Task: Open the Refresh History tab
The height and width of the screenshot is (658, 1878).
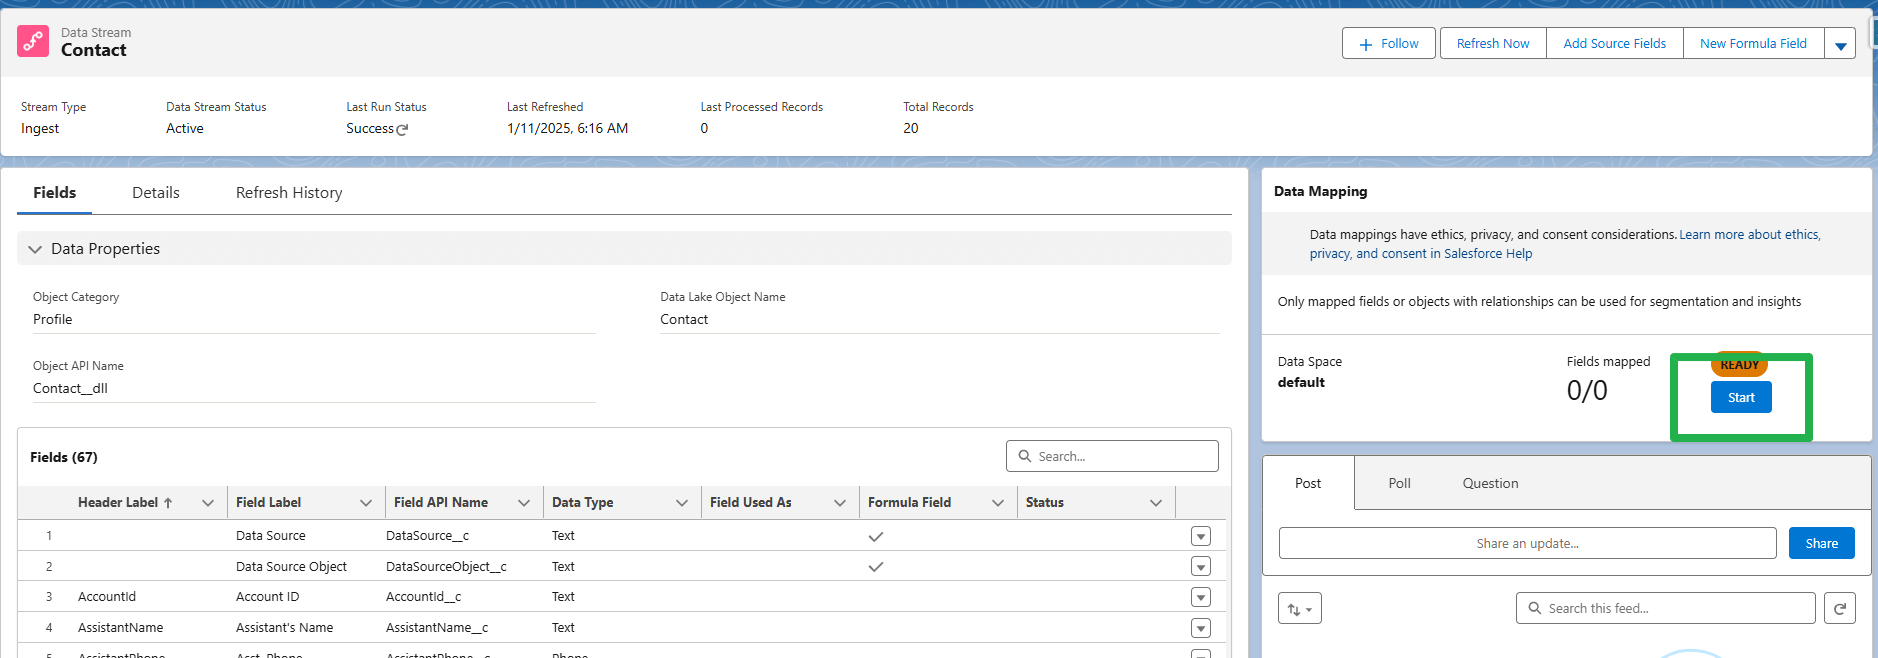Action: point(289,193)
